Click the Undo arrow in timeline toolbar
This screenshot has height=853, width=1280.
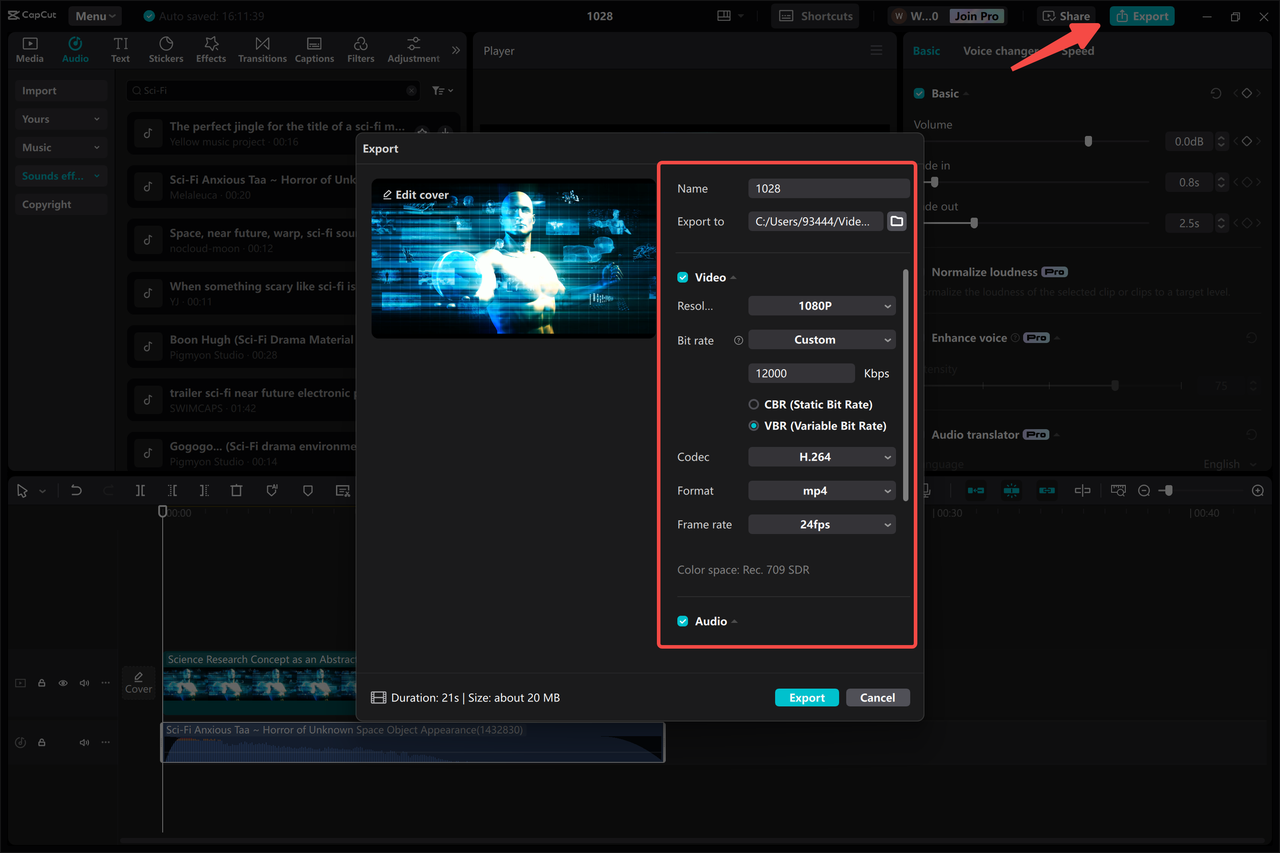tap(76, 490)
